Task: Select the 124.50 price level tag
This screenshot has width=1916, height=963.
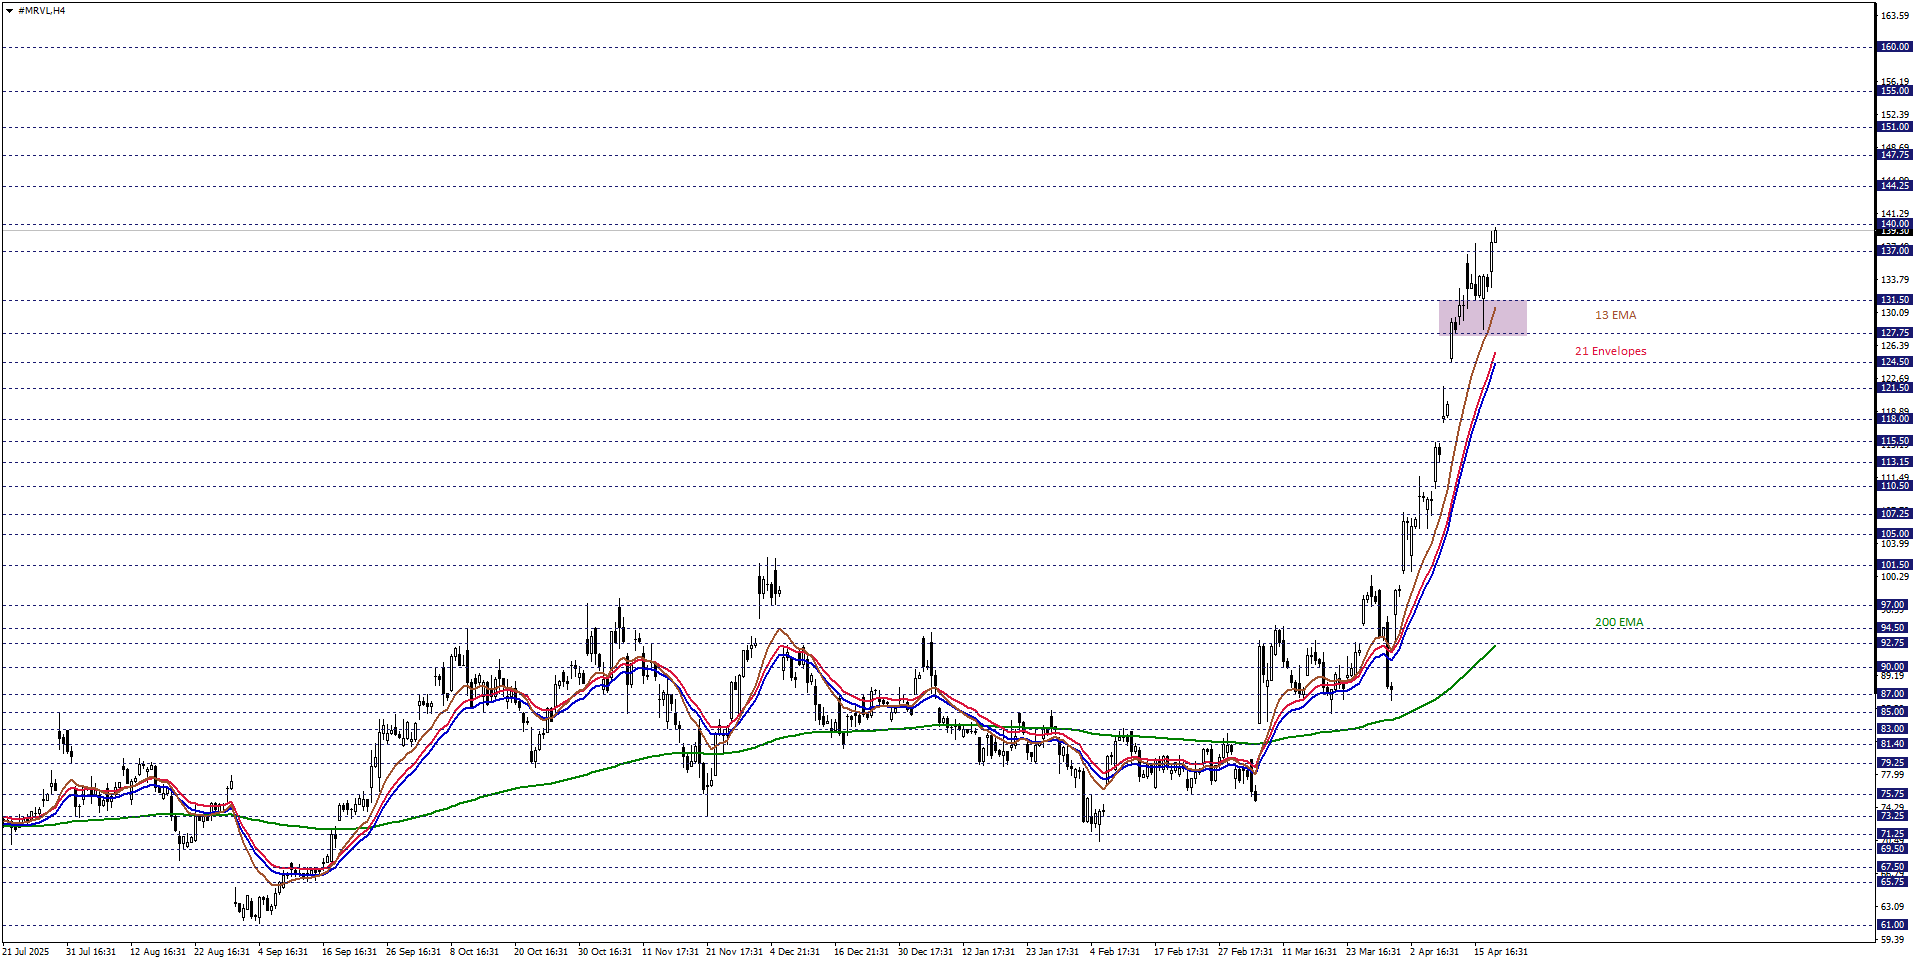Action: (1894, 362)
